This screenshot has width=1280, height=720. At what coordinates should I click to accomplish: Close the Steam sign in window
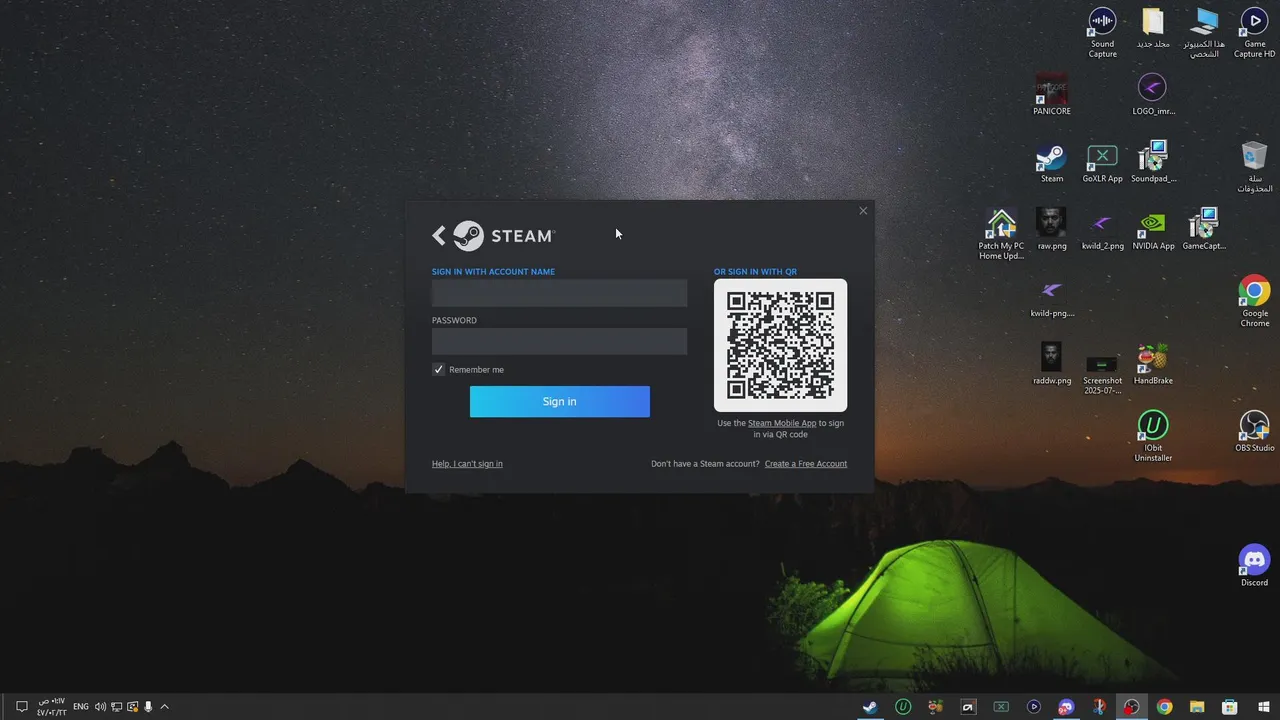(863, 211)
